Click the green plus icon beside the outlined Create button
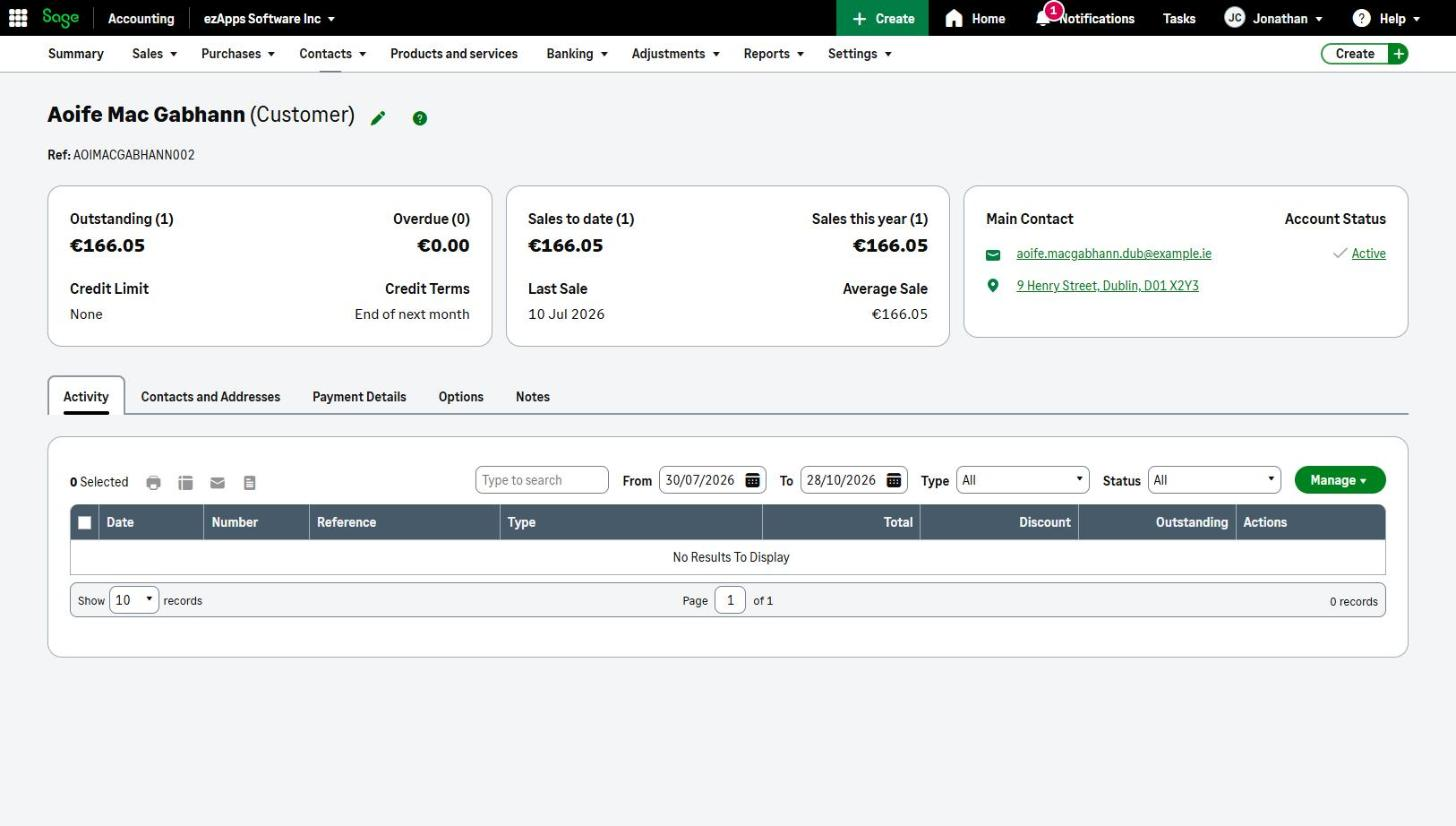This screenshot has width=1456, height=826. 1398,54
